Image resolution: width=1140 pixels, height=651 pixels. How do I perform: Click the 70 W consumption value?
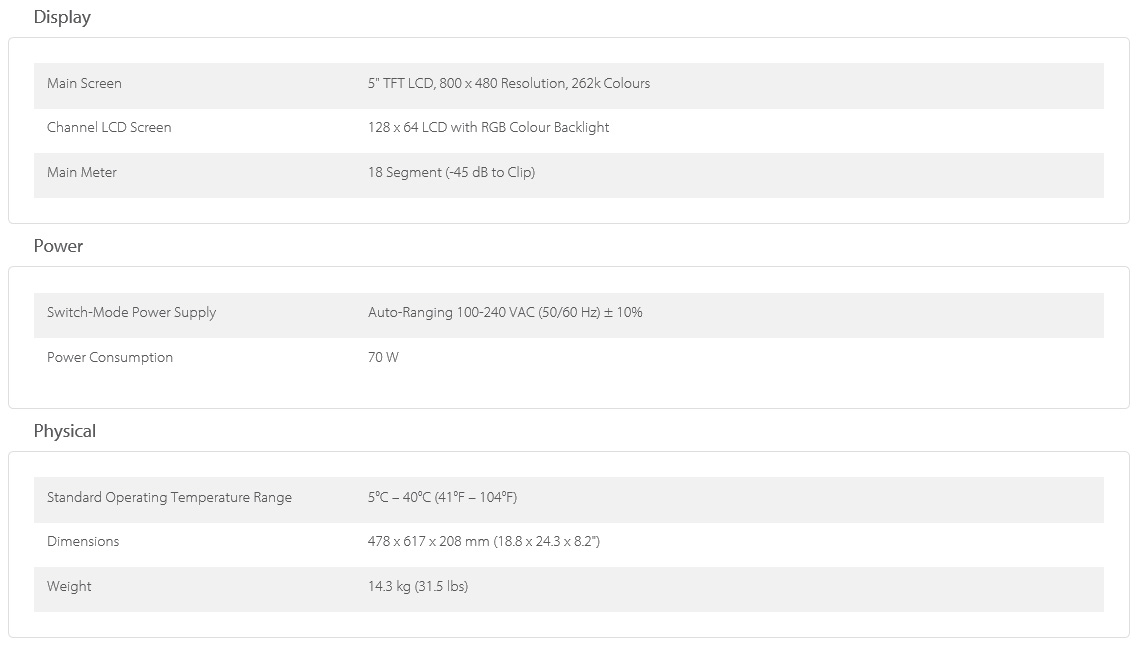pyautogui.click(x=383, y=358)
